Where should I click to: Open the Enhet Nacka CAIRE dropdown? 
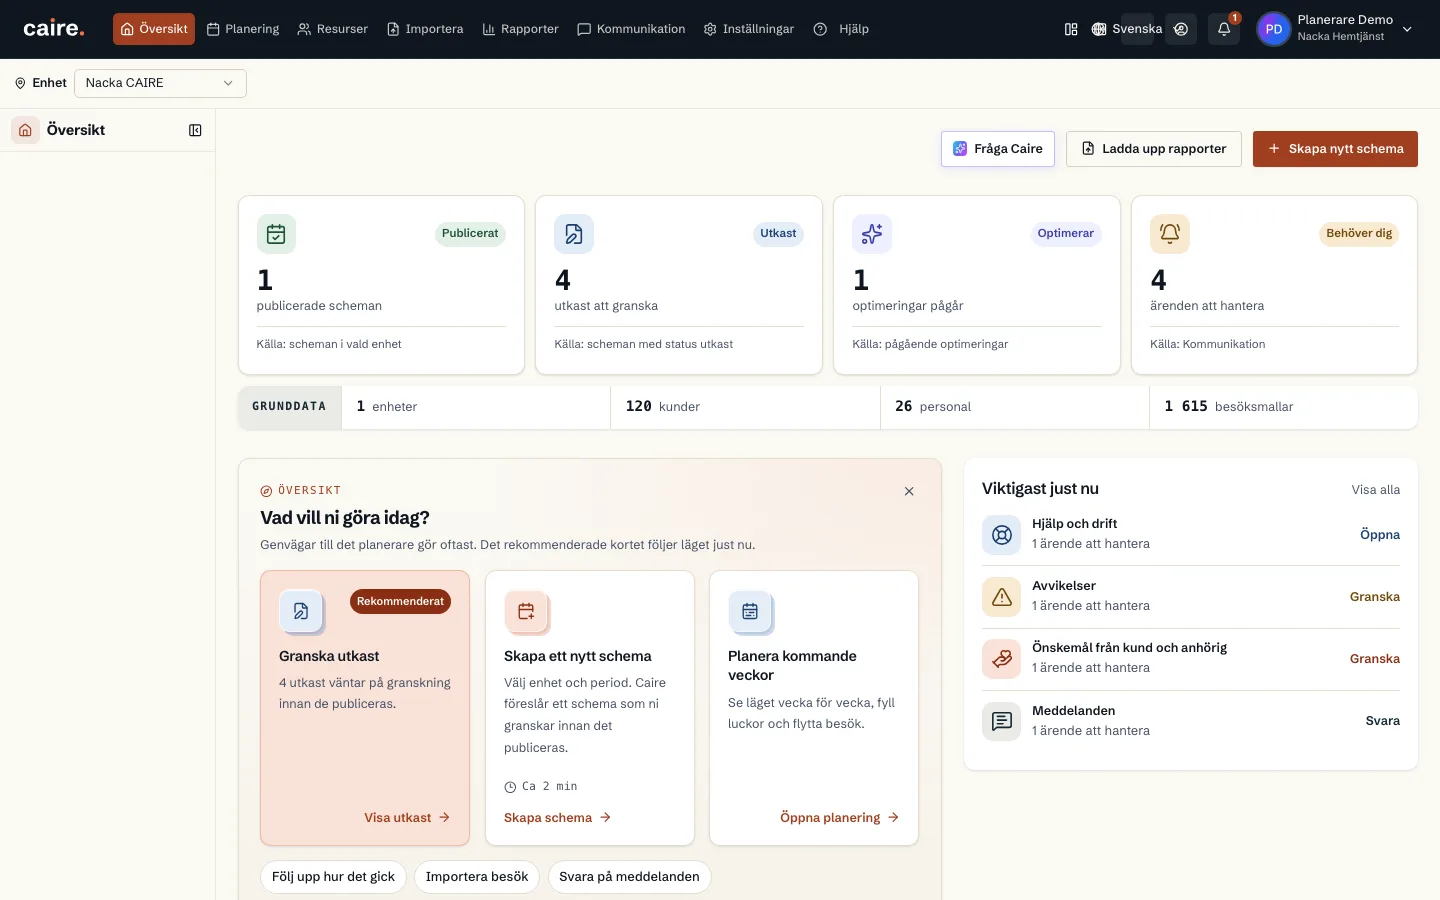click(160, 83)
